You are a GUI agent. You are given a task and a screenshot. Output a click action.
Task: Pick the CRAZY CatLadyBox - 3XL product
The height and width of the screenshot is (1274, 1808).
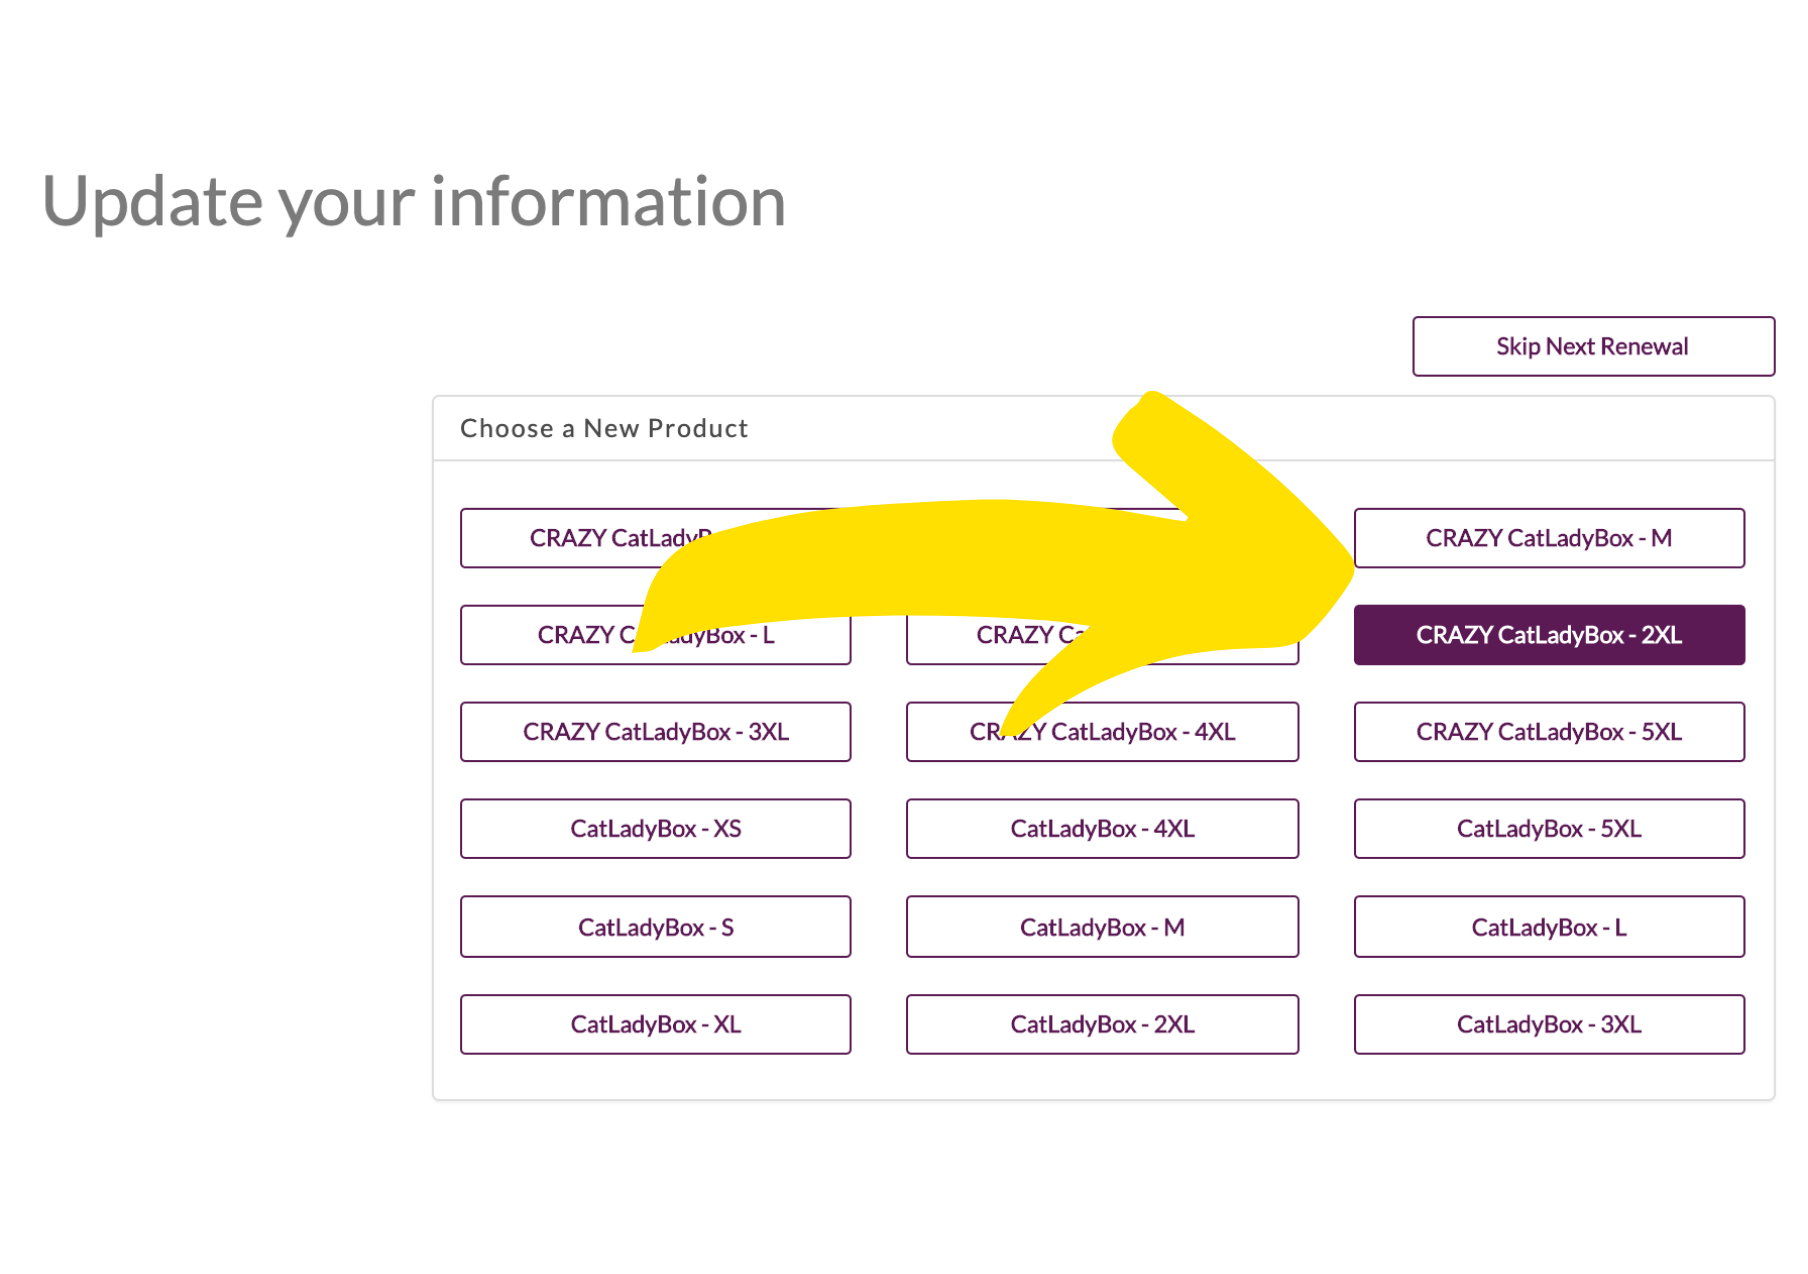pyautogui.click(x=655, y=732)
